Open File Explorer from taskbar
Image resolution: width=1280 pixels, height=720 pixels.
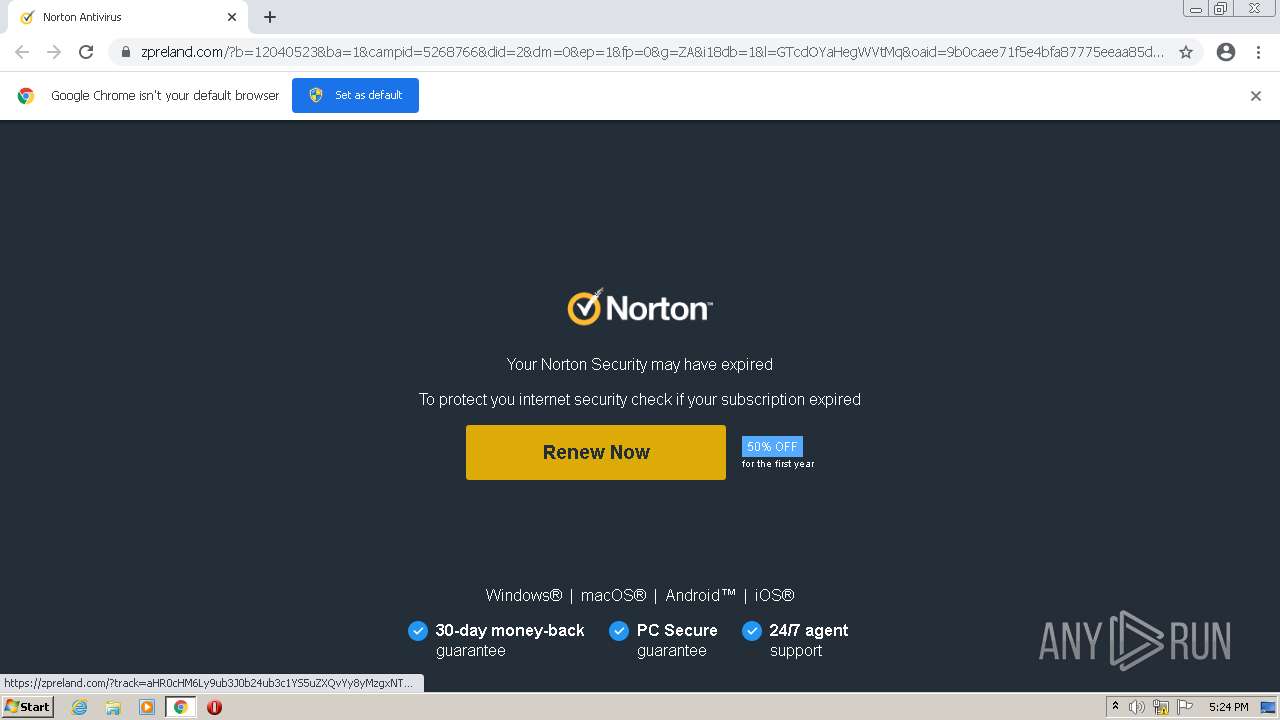[113, 707]
